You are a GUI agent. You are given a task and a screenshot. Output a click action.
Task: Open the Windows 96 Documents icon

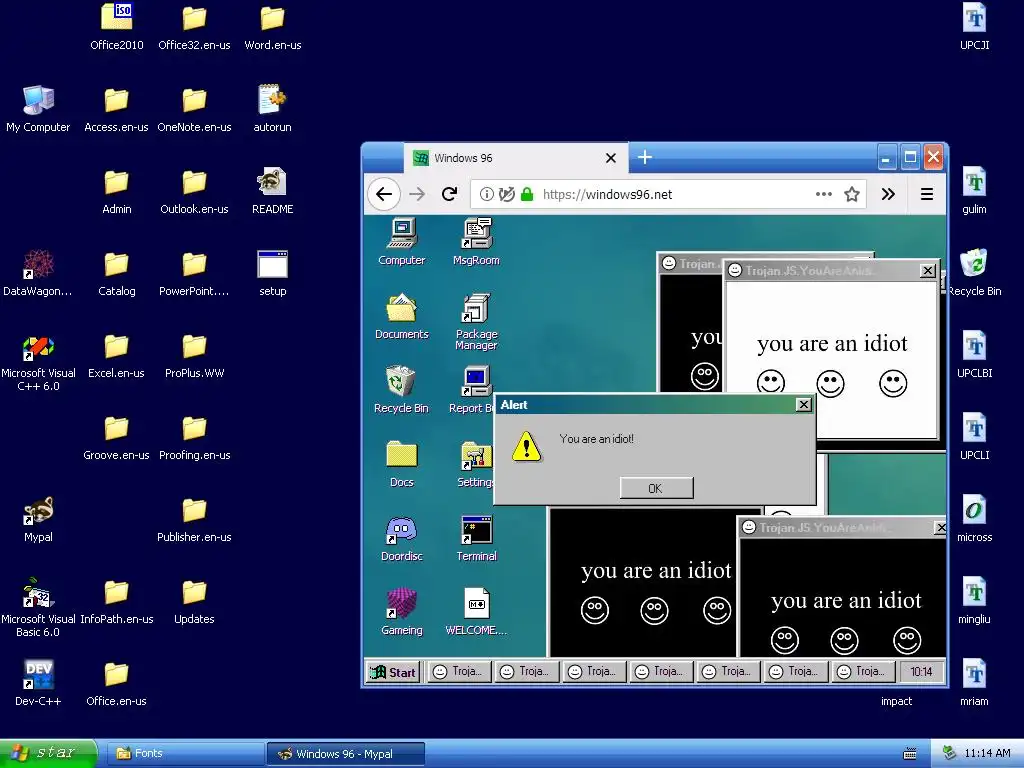pyautogui.click(x=402, y=308)
